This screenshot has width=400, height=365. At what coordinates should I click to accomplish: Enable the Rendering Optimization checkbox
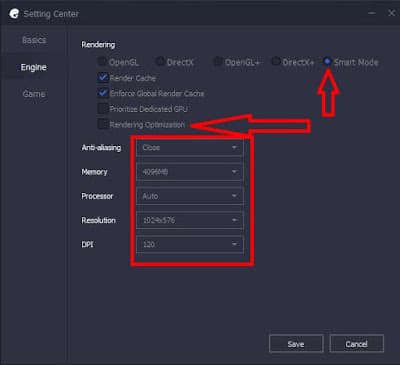[x=103, y=124]
